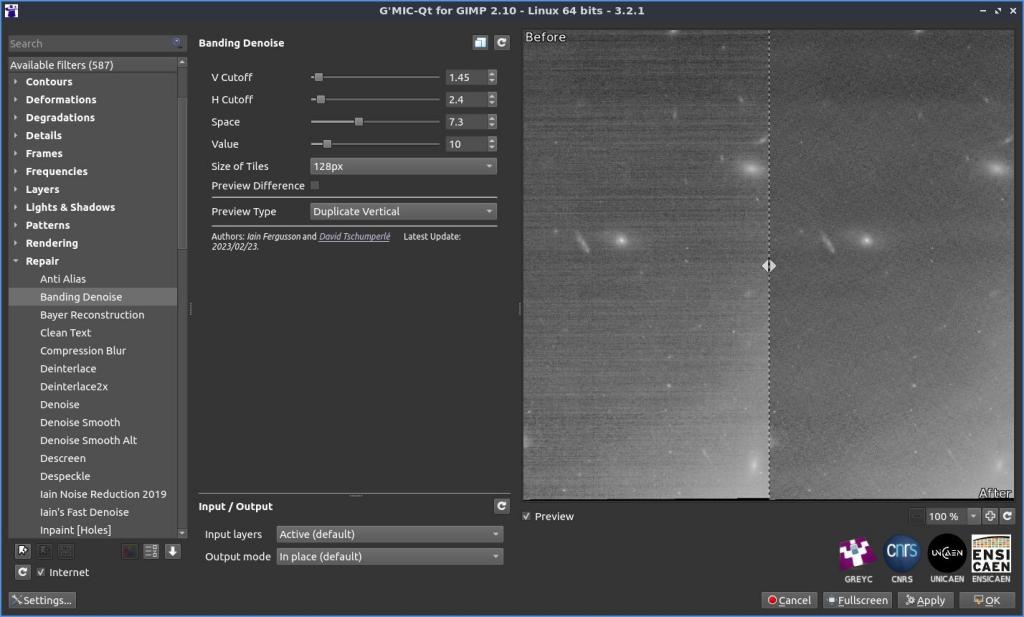The height and width of the screenshot is (617, 1024).
Task: Toggle the Internet checkbox
Action: pyautogui.click(x=41, y=572)
